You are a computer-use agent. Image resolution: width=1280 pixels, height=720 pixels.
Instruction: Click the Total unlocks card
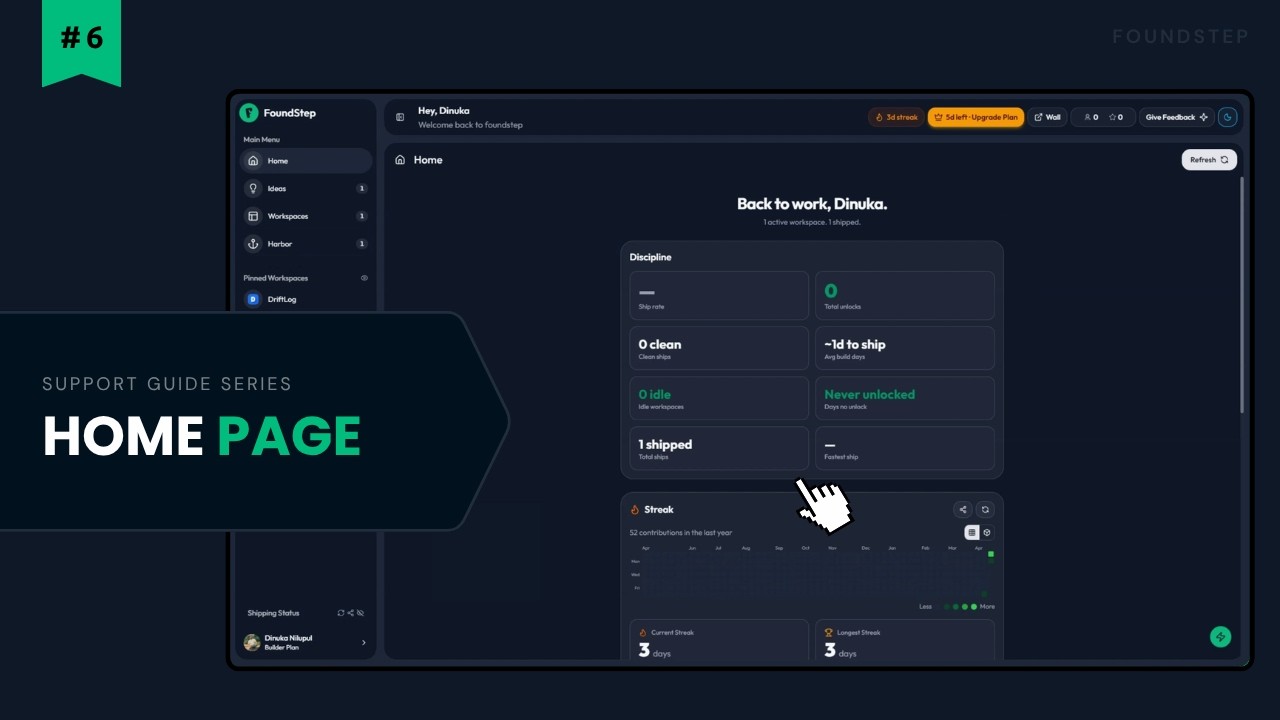point(905,295)
